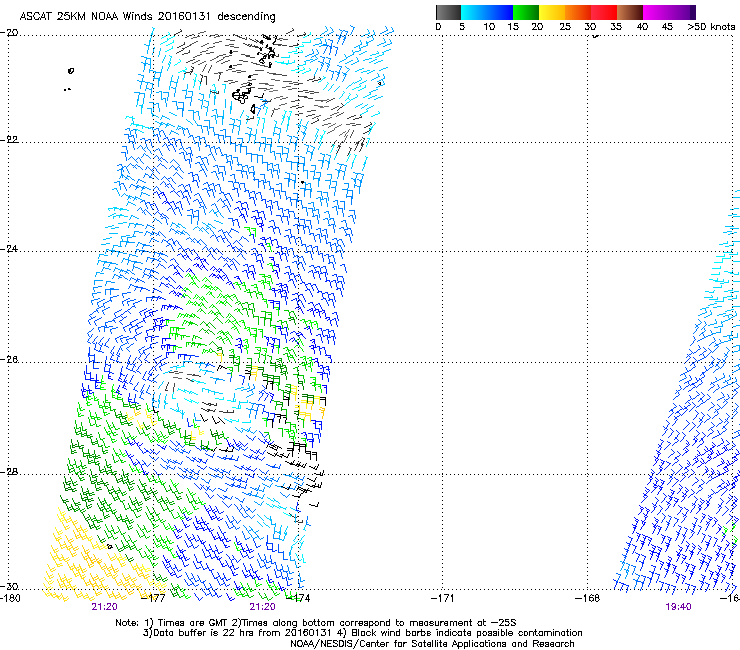740x650 pixels.
Task: Click the green 15-20 knots legend swatch
Action: tap(526, 12)
